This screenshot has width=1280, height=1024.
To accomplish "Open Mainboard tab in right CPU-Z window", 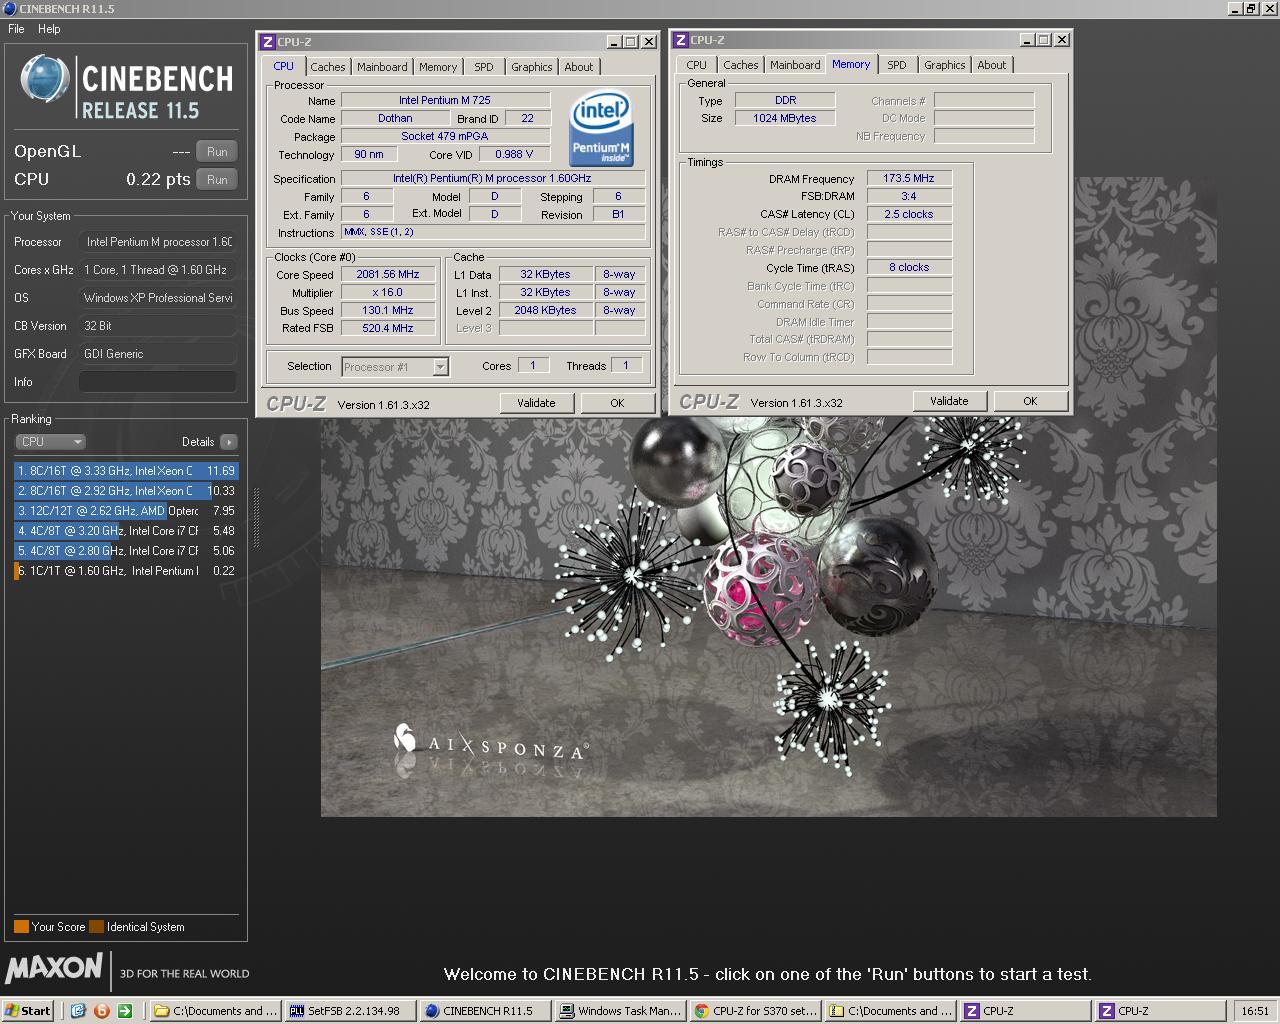I will [795, 65].
